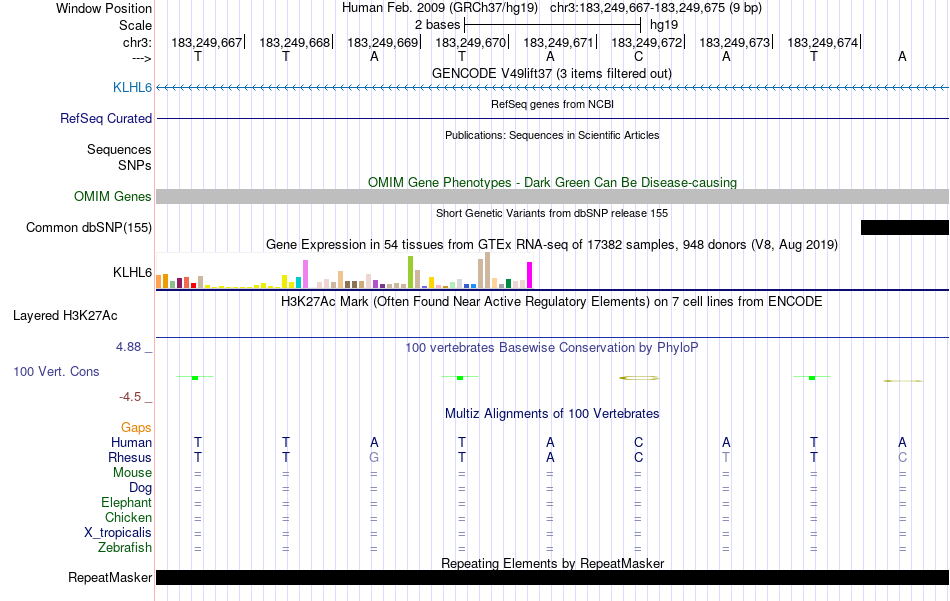Open the RefSeq Curated track label
This screenshot has width=950, height=601.
105,119
